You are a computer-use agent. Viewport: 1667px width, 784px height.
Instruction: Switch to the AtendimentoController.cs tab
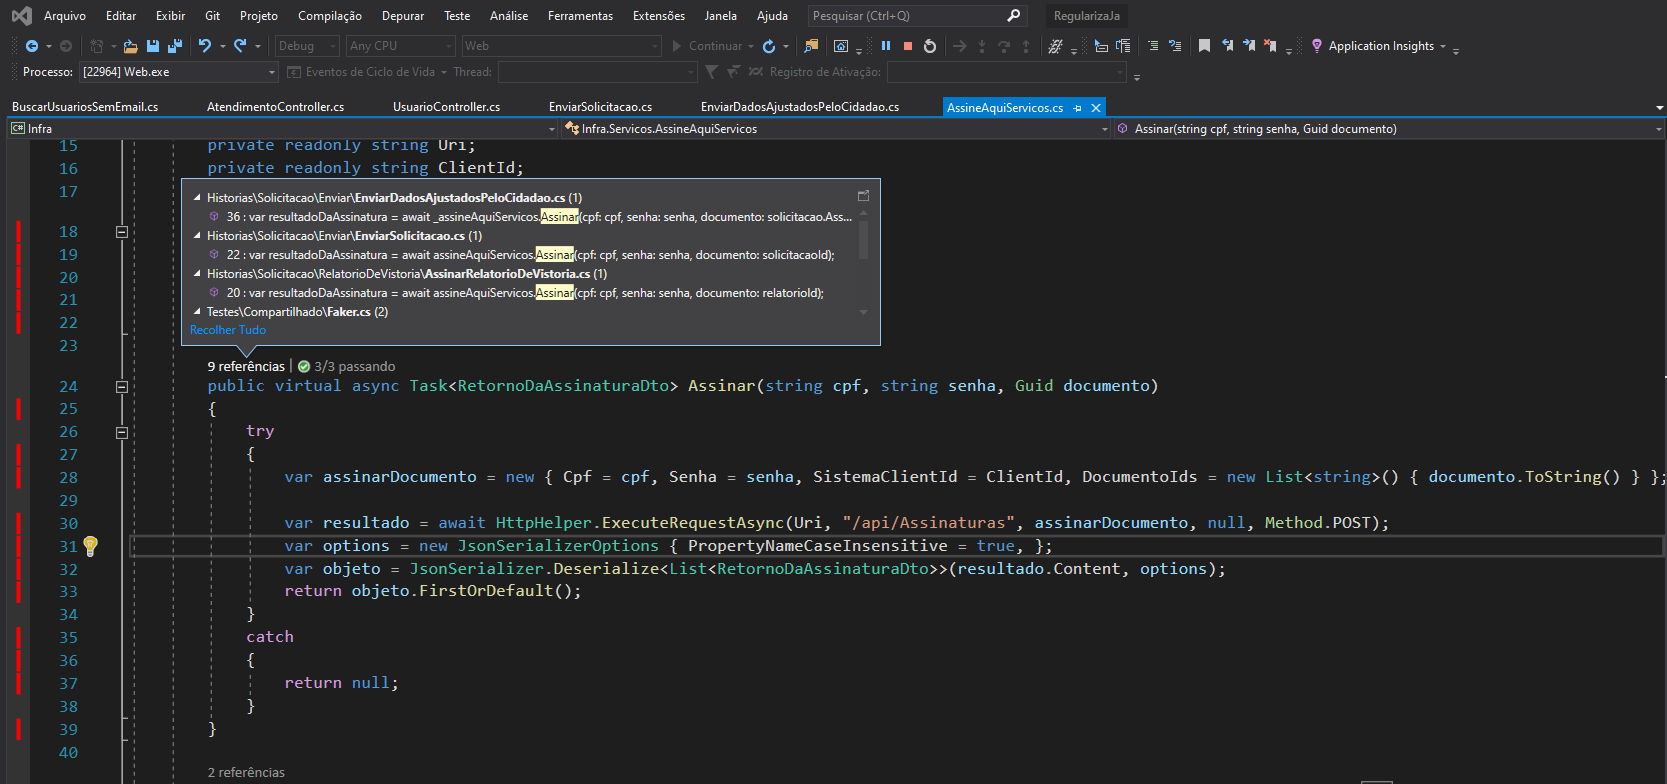(x=275, y=107)
